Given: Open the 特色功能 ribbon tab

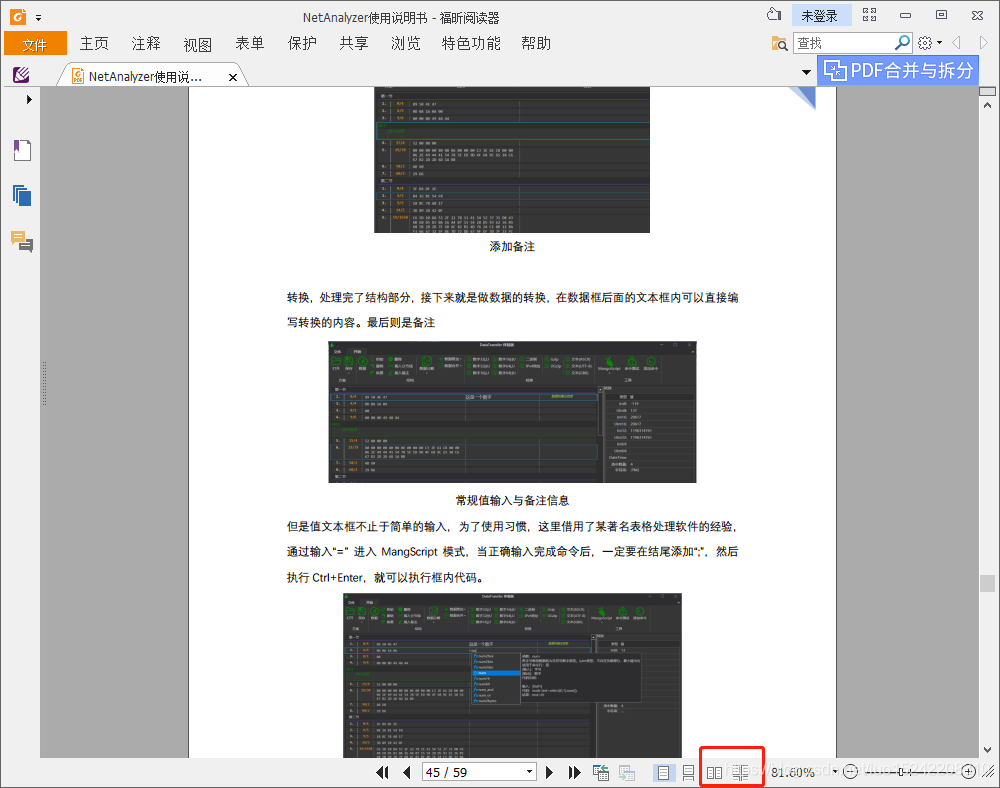Looking at the screenshot, I should point(471,43).
